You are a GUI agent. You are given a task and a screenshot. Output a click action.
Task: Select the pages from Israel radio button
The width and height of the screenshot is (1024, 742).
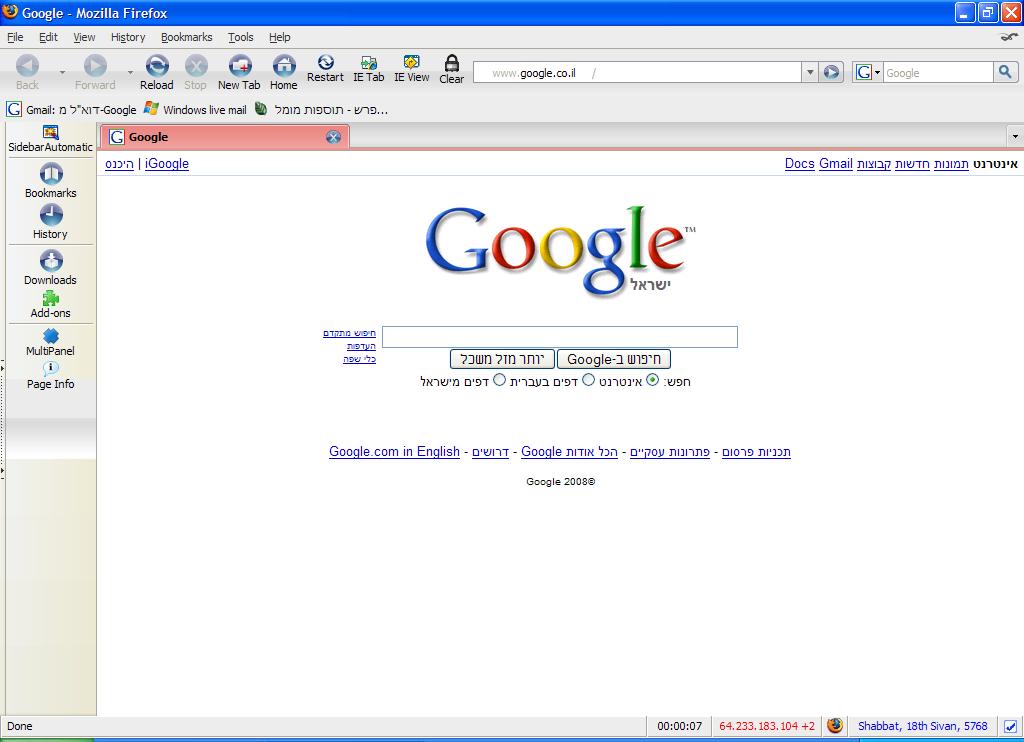[500, 380]
